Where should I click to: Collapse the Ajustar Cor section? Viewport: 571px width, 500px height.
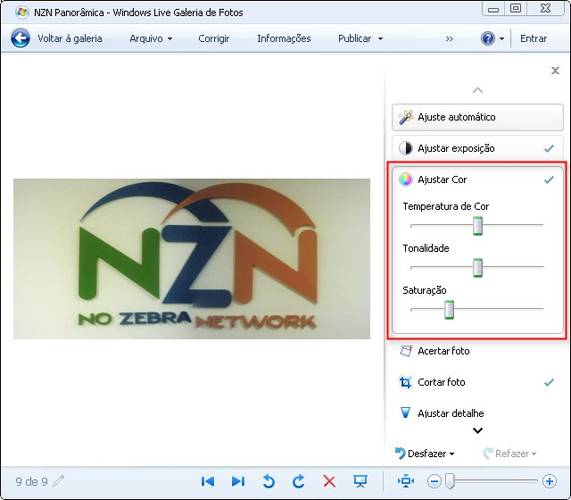coord(477,180)
